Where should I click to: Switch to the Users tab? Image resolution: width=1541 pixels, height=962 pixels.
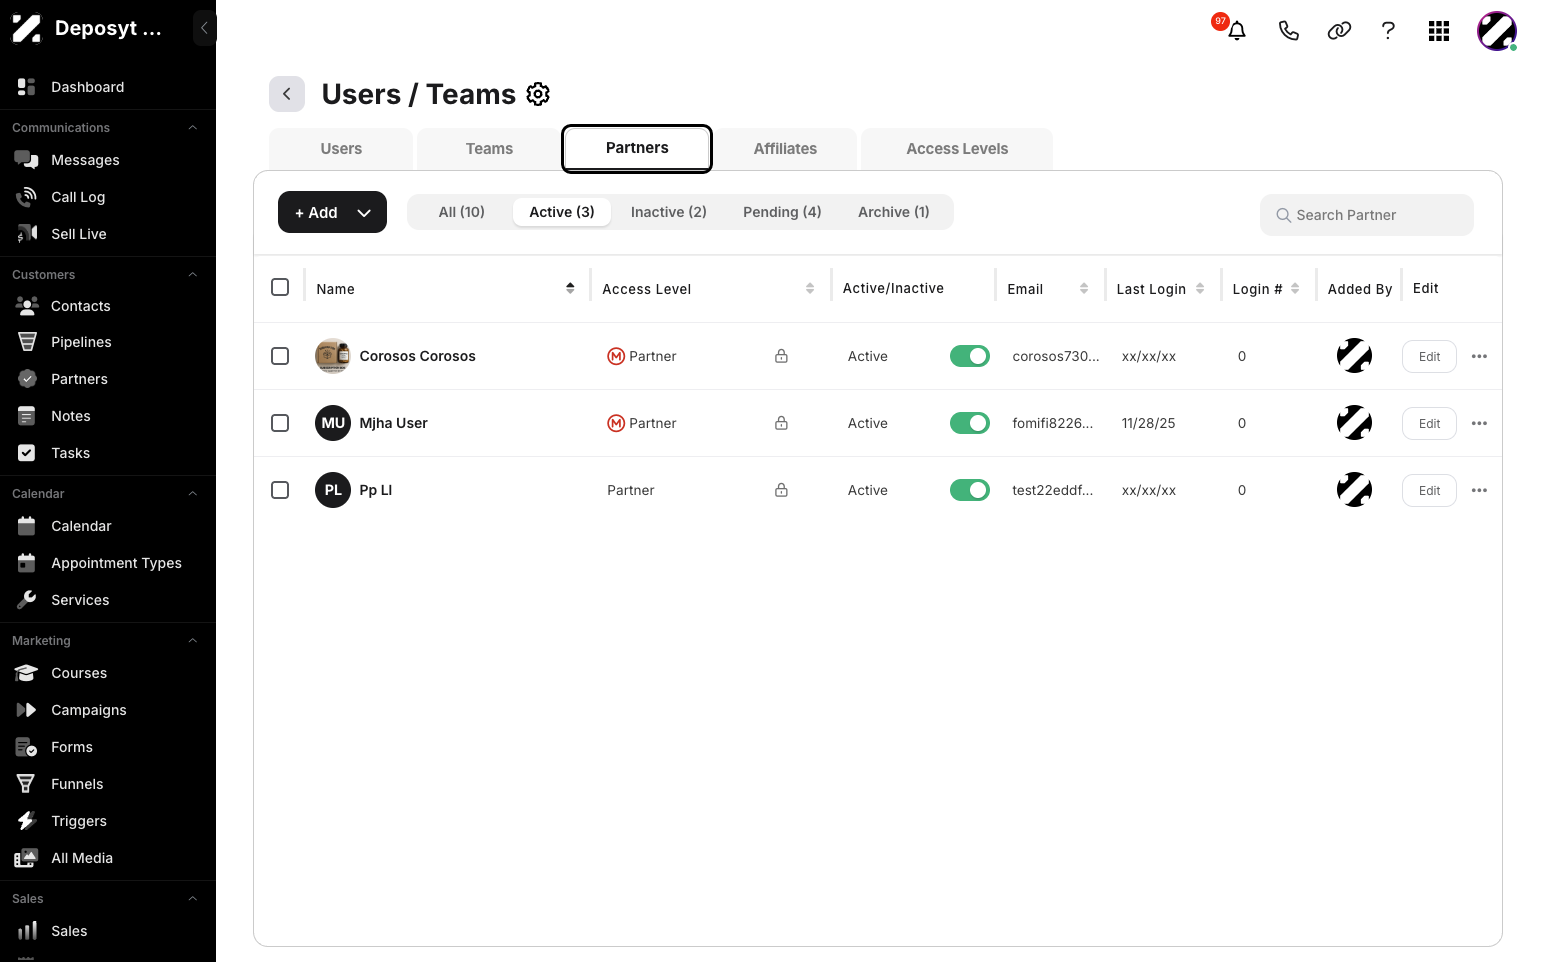pos(341,149)
